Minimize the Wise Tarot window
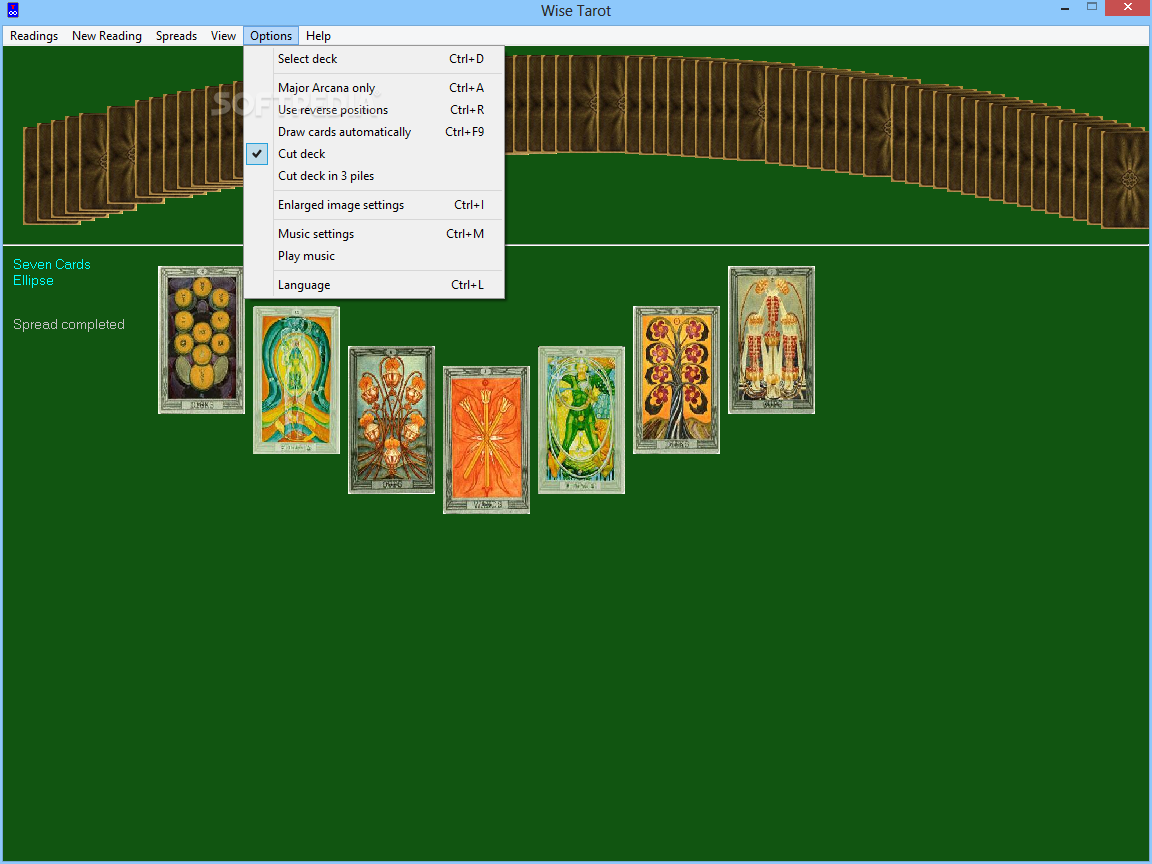This screenshot has height=864, width=1152. (1065, 8)
